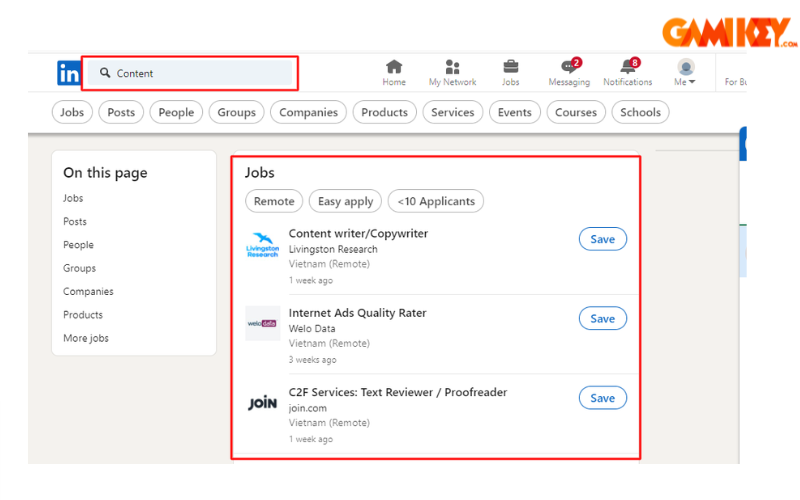Click the LinkedIn logo icon

(69, 73)
